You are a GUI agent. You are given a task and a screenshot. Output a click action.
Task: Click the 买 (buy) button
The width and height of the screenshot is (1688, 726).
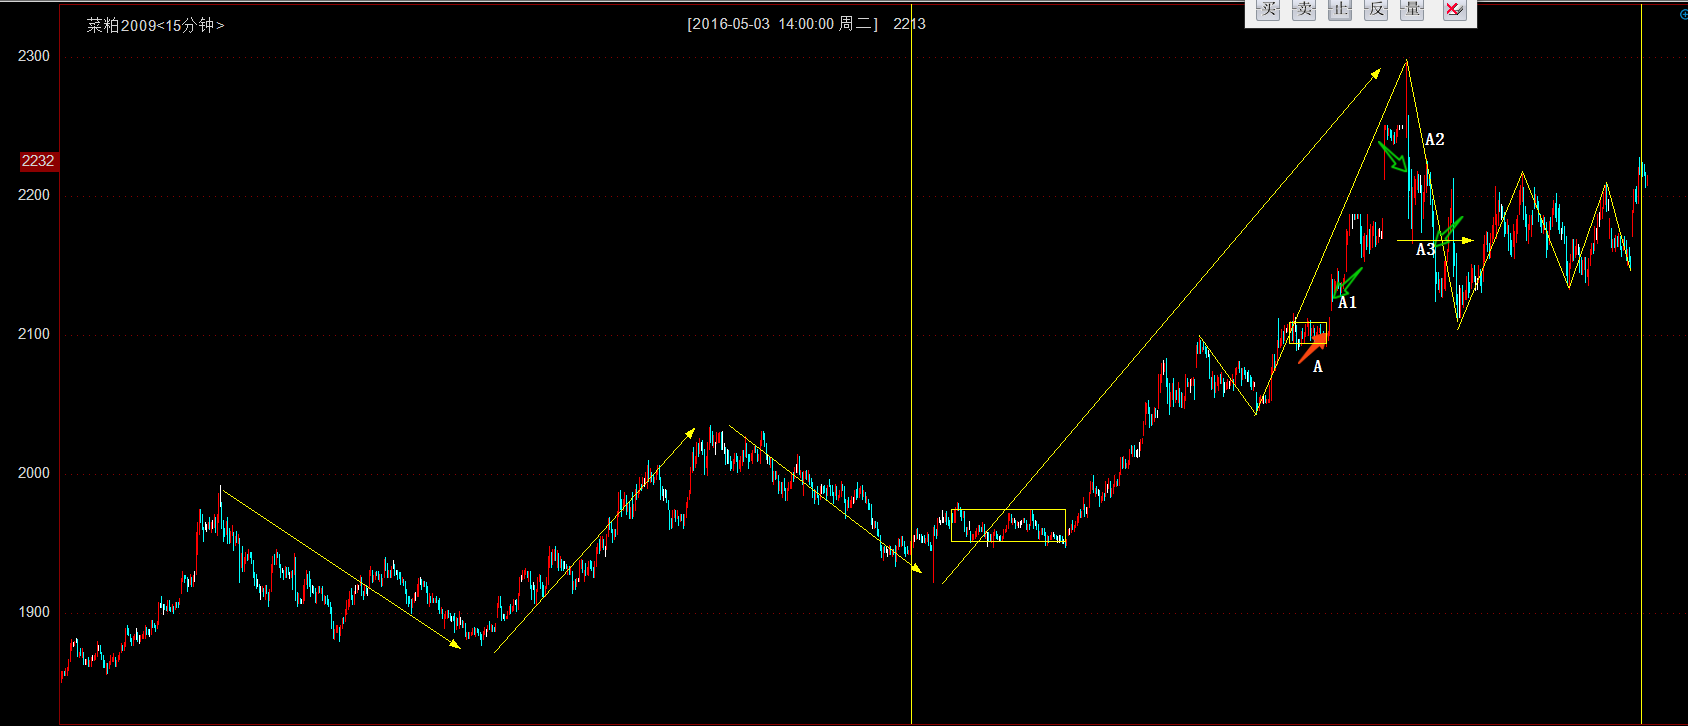tap(1268, 10)
